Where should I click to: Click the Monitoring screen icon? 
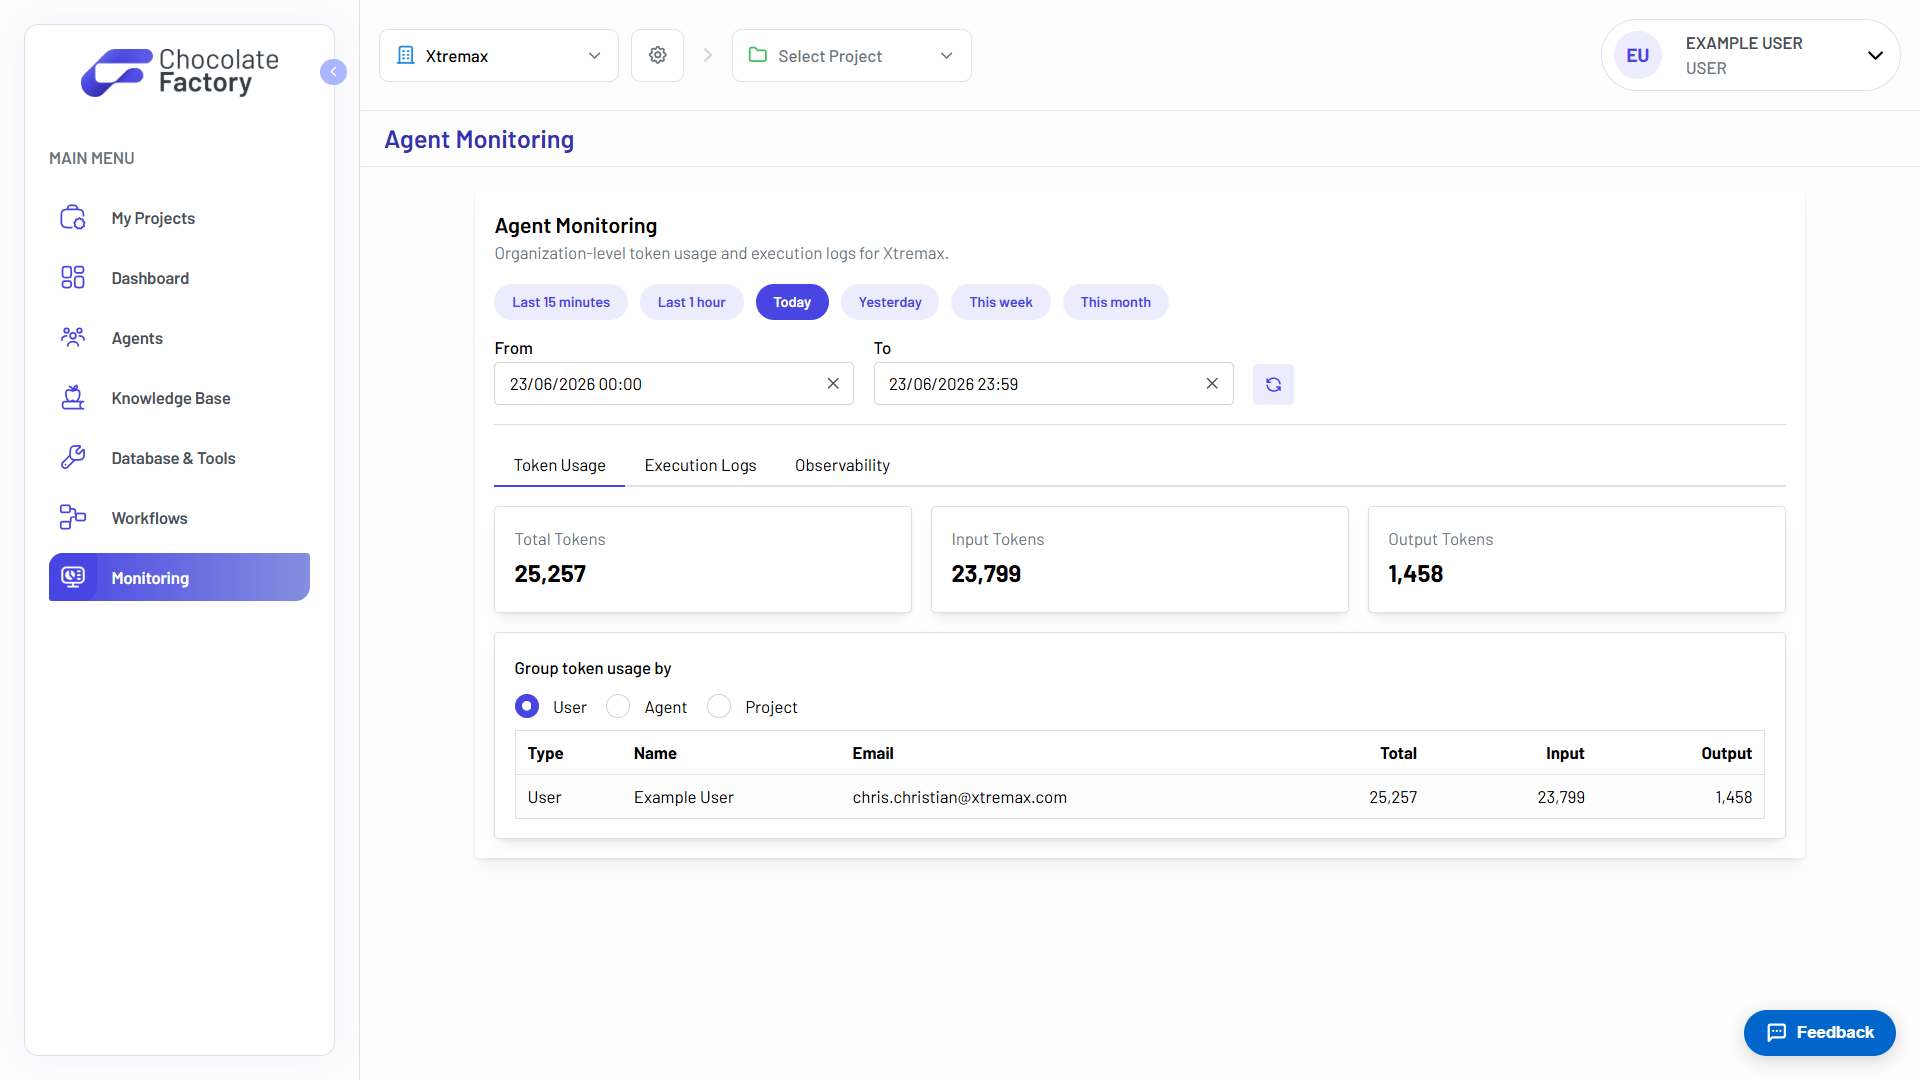73,577
